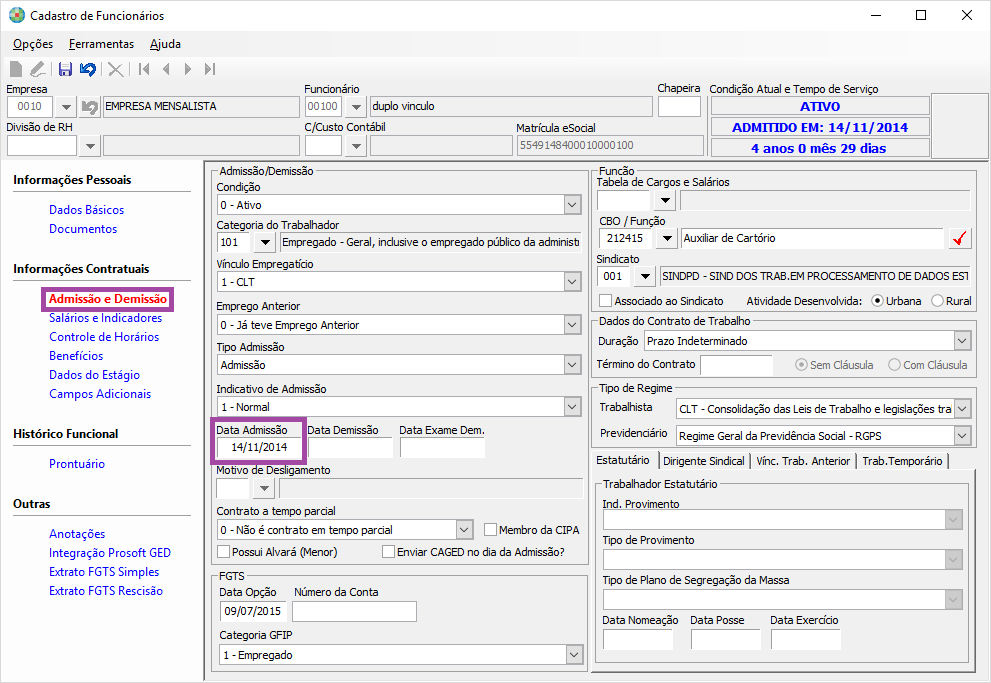This screenshot has width=991, height=683.
Task: Go to the previous record
Action: click(166, 69)
